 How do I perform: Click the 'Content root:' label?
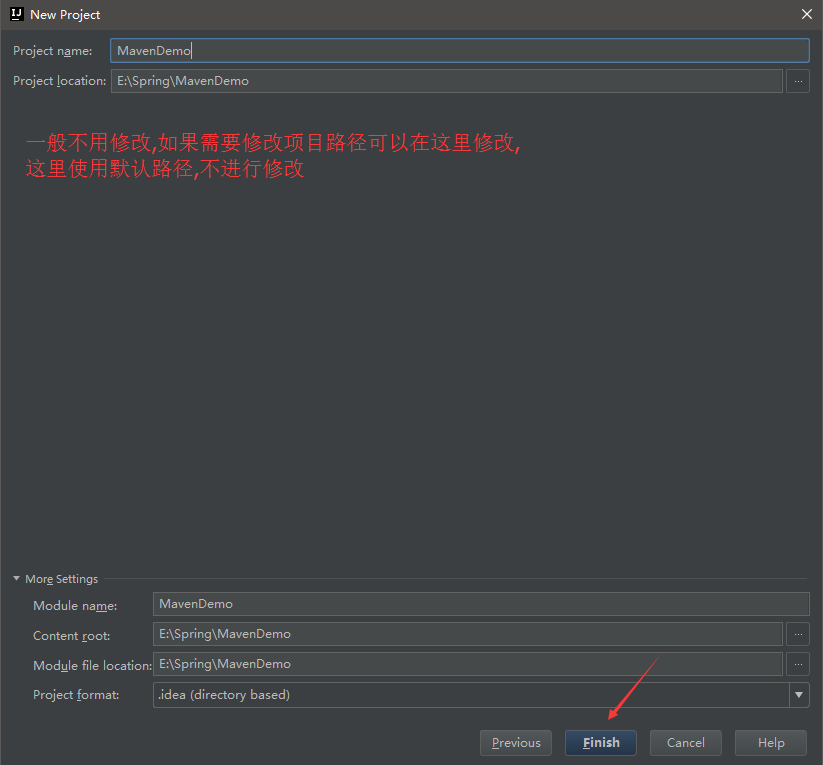[71, 636]
